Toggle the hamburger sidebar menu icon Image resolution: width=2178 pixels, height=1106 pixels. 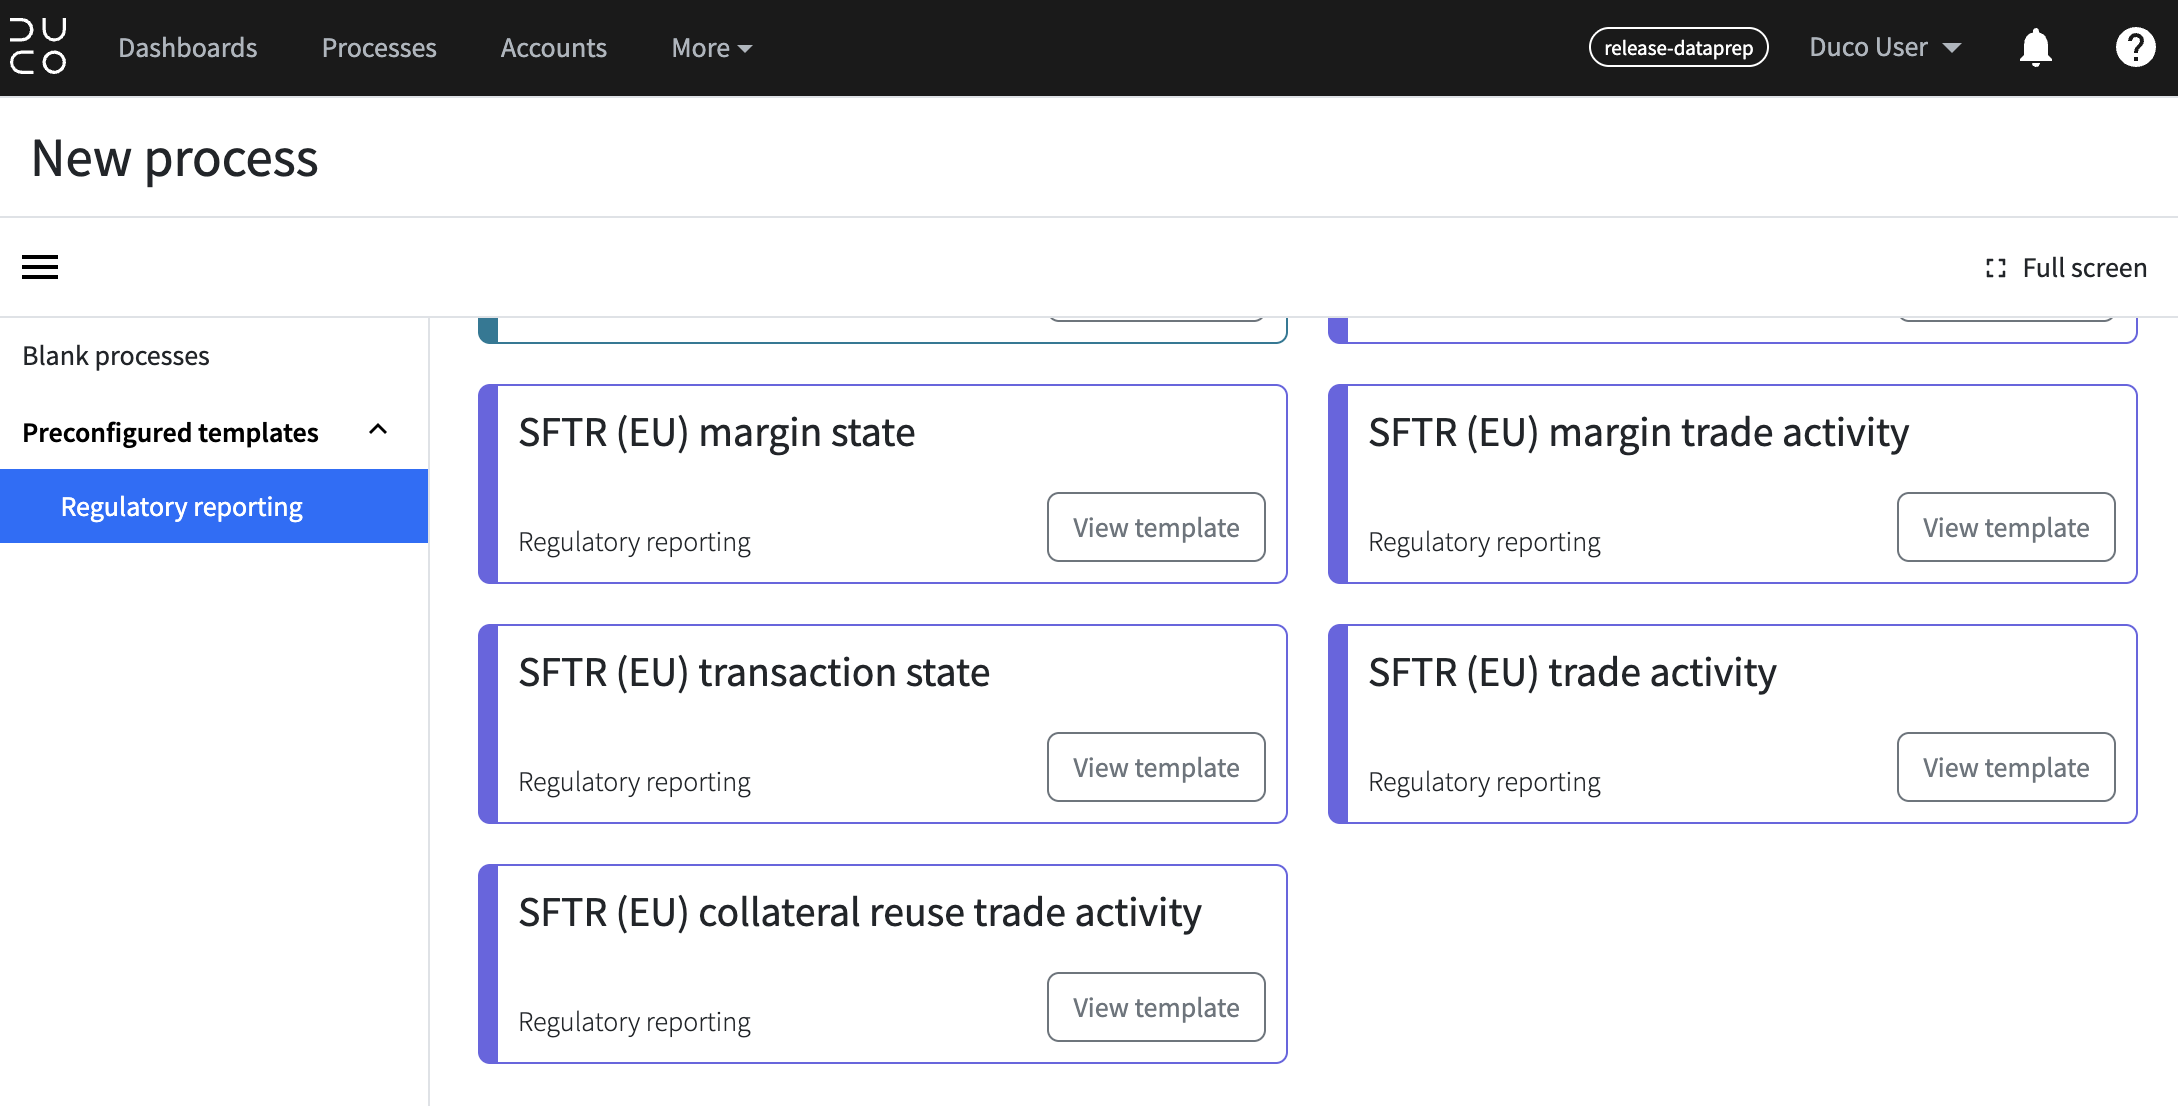[40, 267]
